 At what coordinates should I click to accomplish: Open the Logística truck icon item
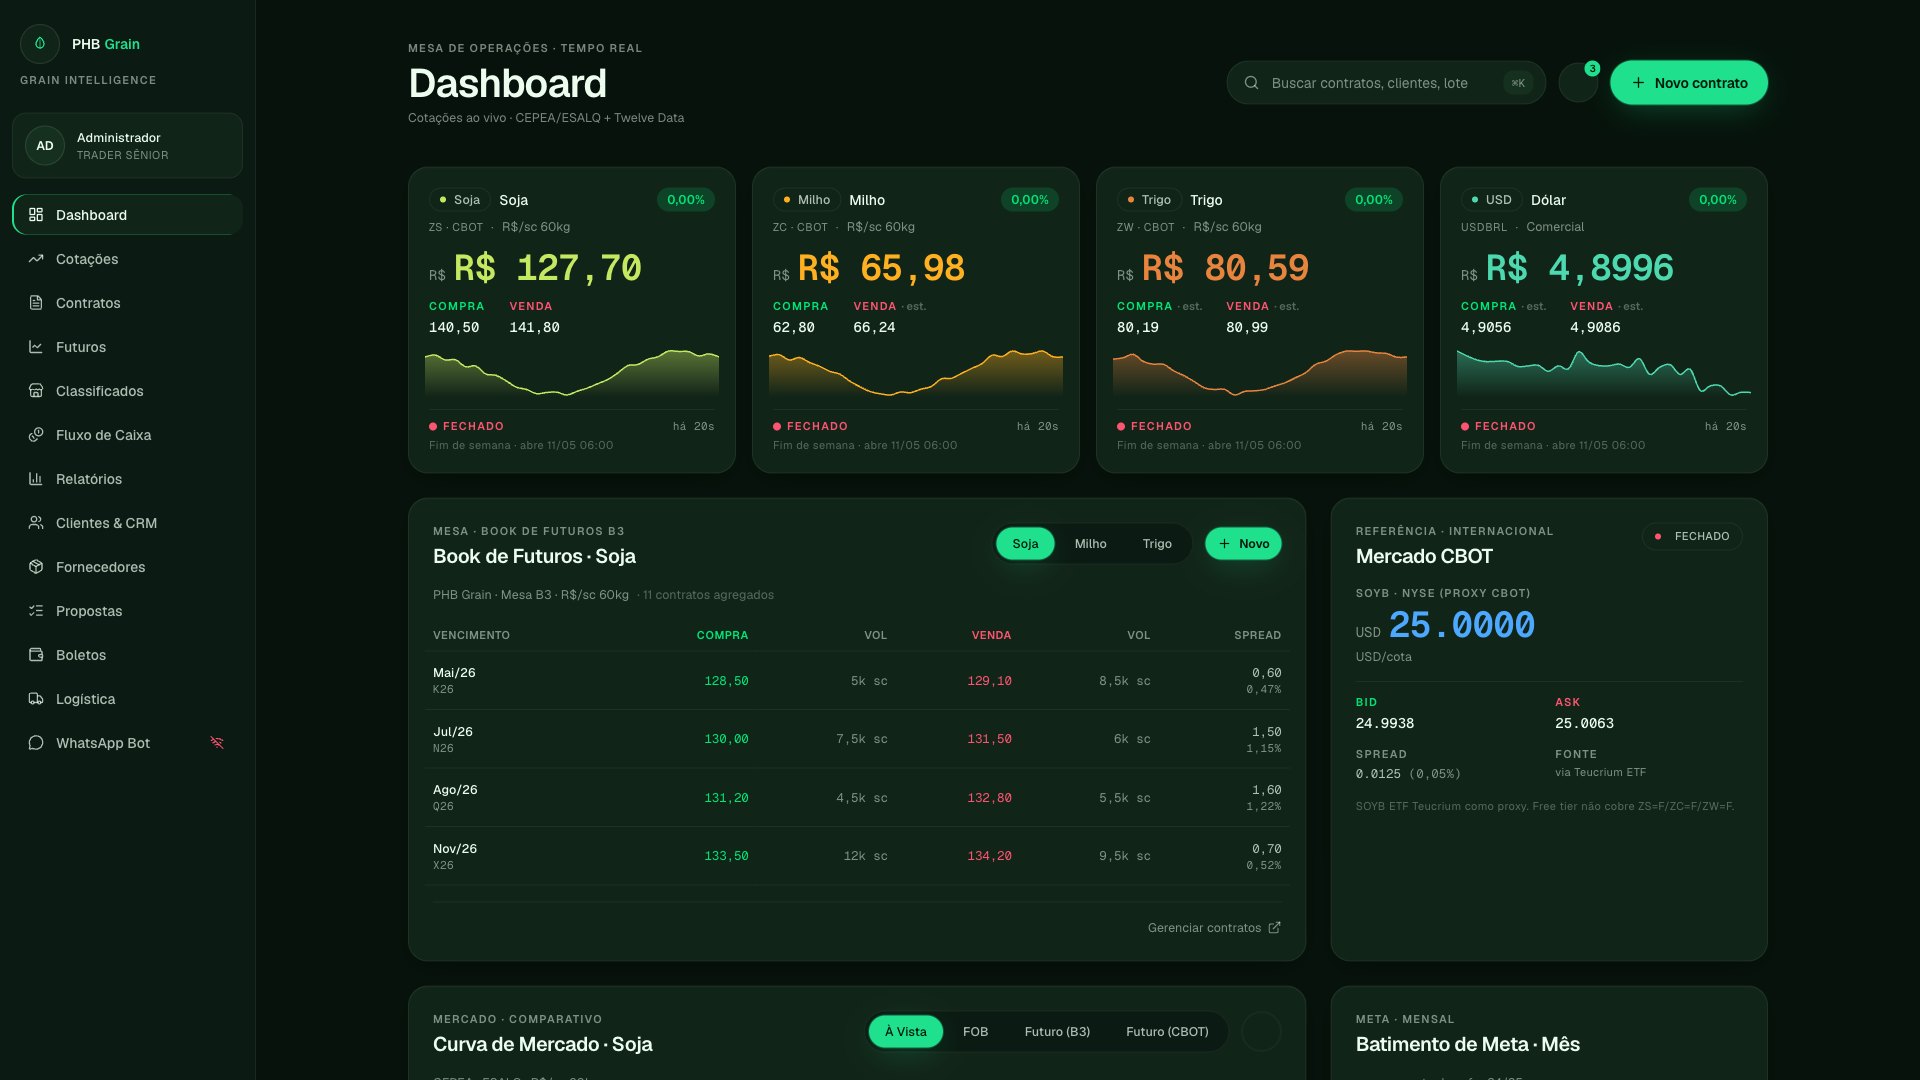point(36,699)
